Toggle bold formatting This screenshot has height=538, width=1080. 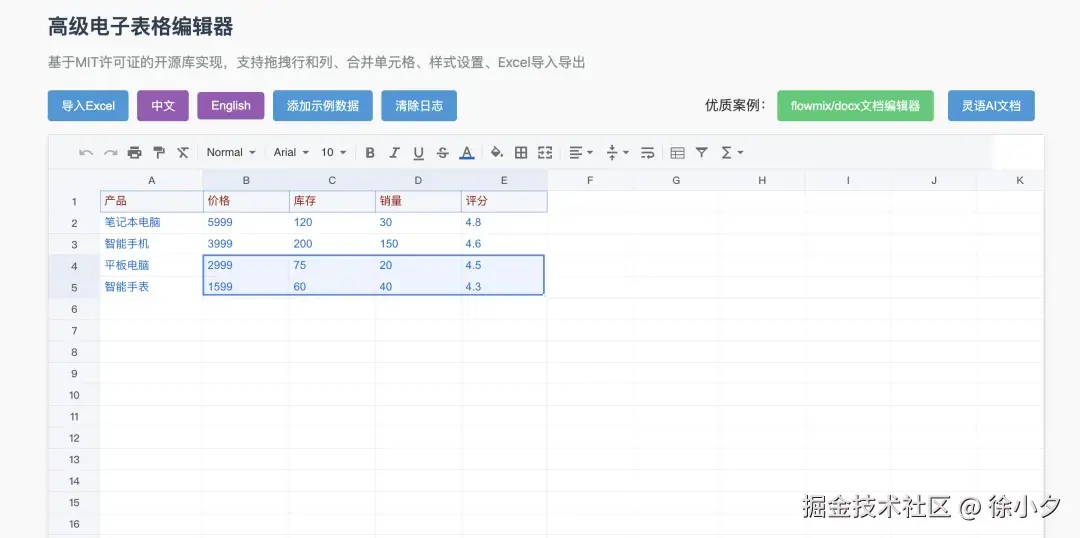(x=370, y=153)
